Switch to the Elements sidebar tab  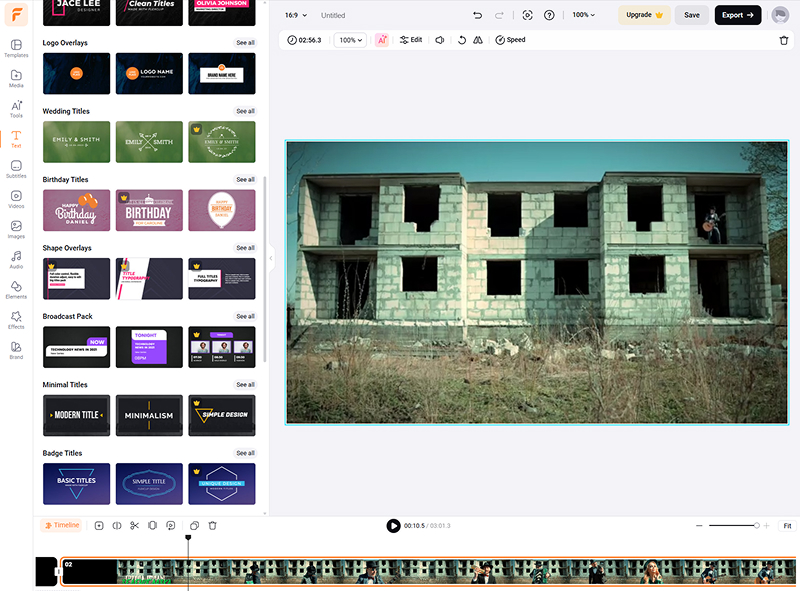[16, 289]
